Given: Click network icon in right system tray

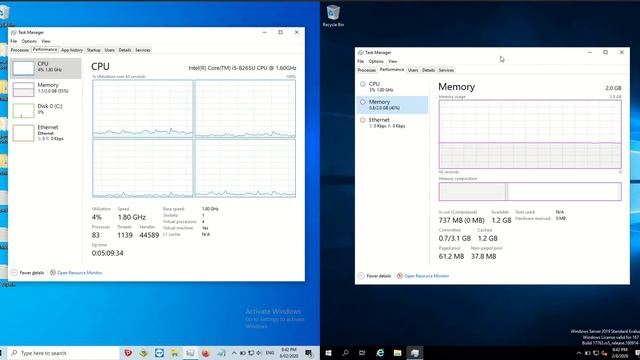Looking at the screenshot, I should (x=596, y=353).
